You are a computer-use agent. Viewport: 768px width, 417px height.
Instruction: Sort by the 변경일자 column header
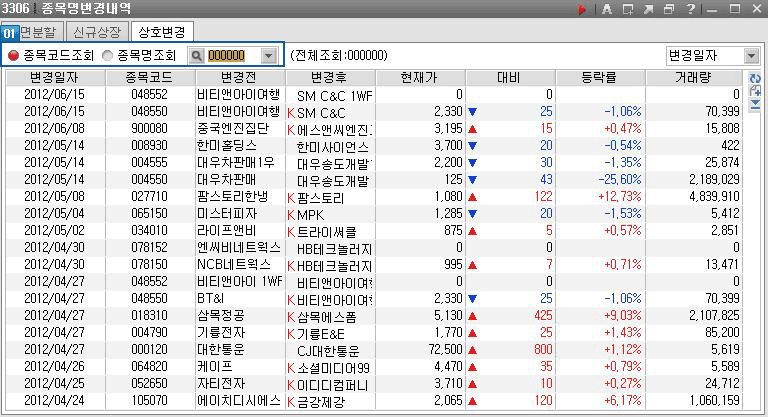[55, 78]
